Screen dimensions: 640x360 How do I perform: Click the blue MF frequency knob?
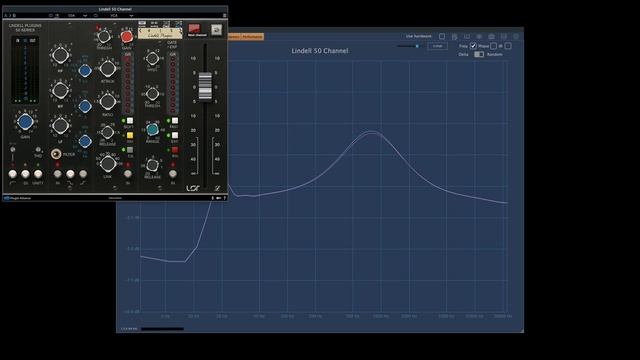click(x=84, y=107)
